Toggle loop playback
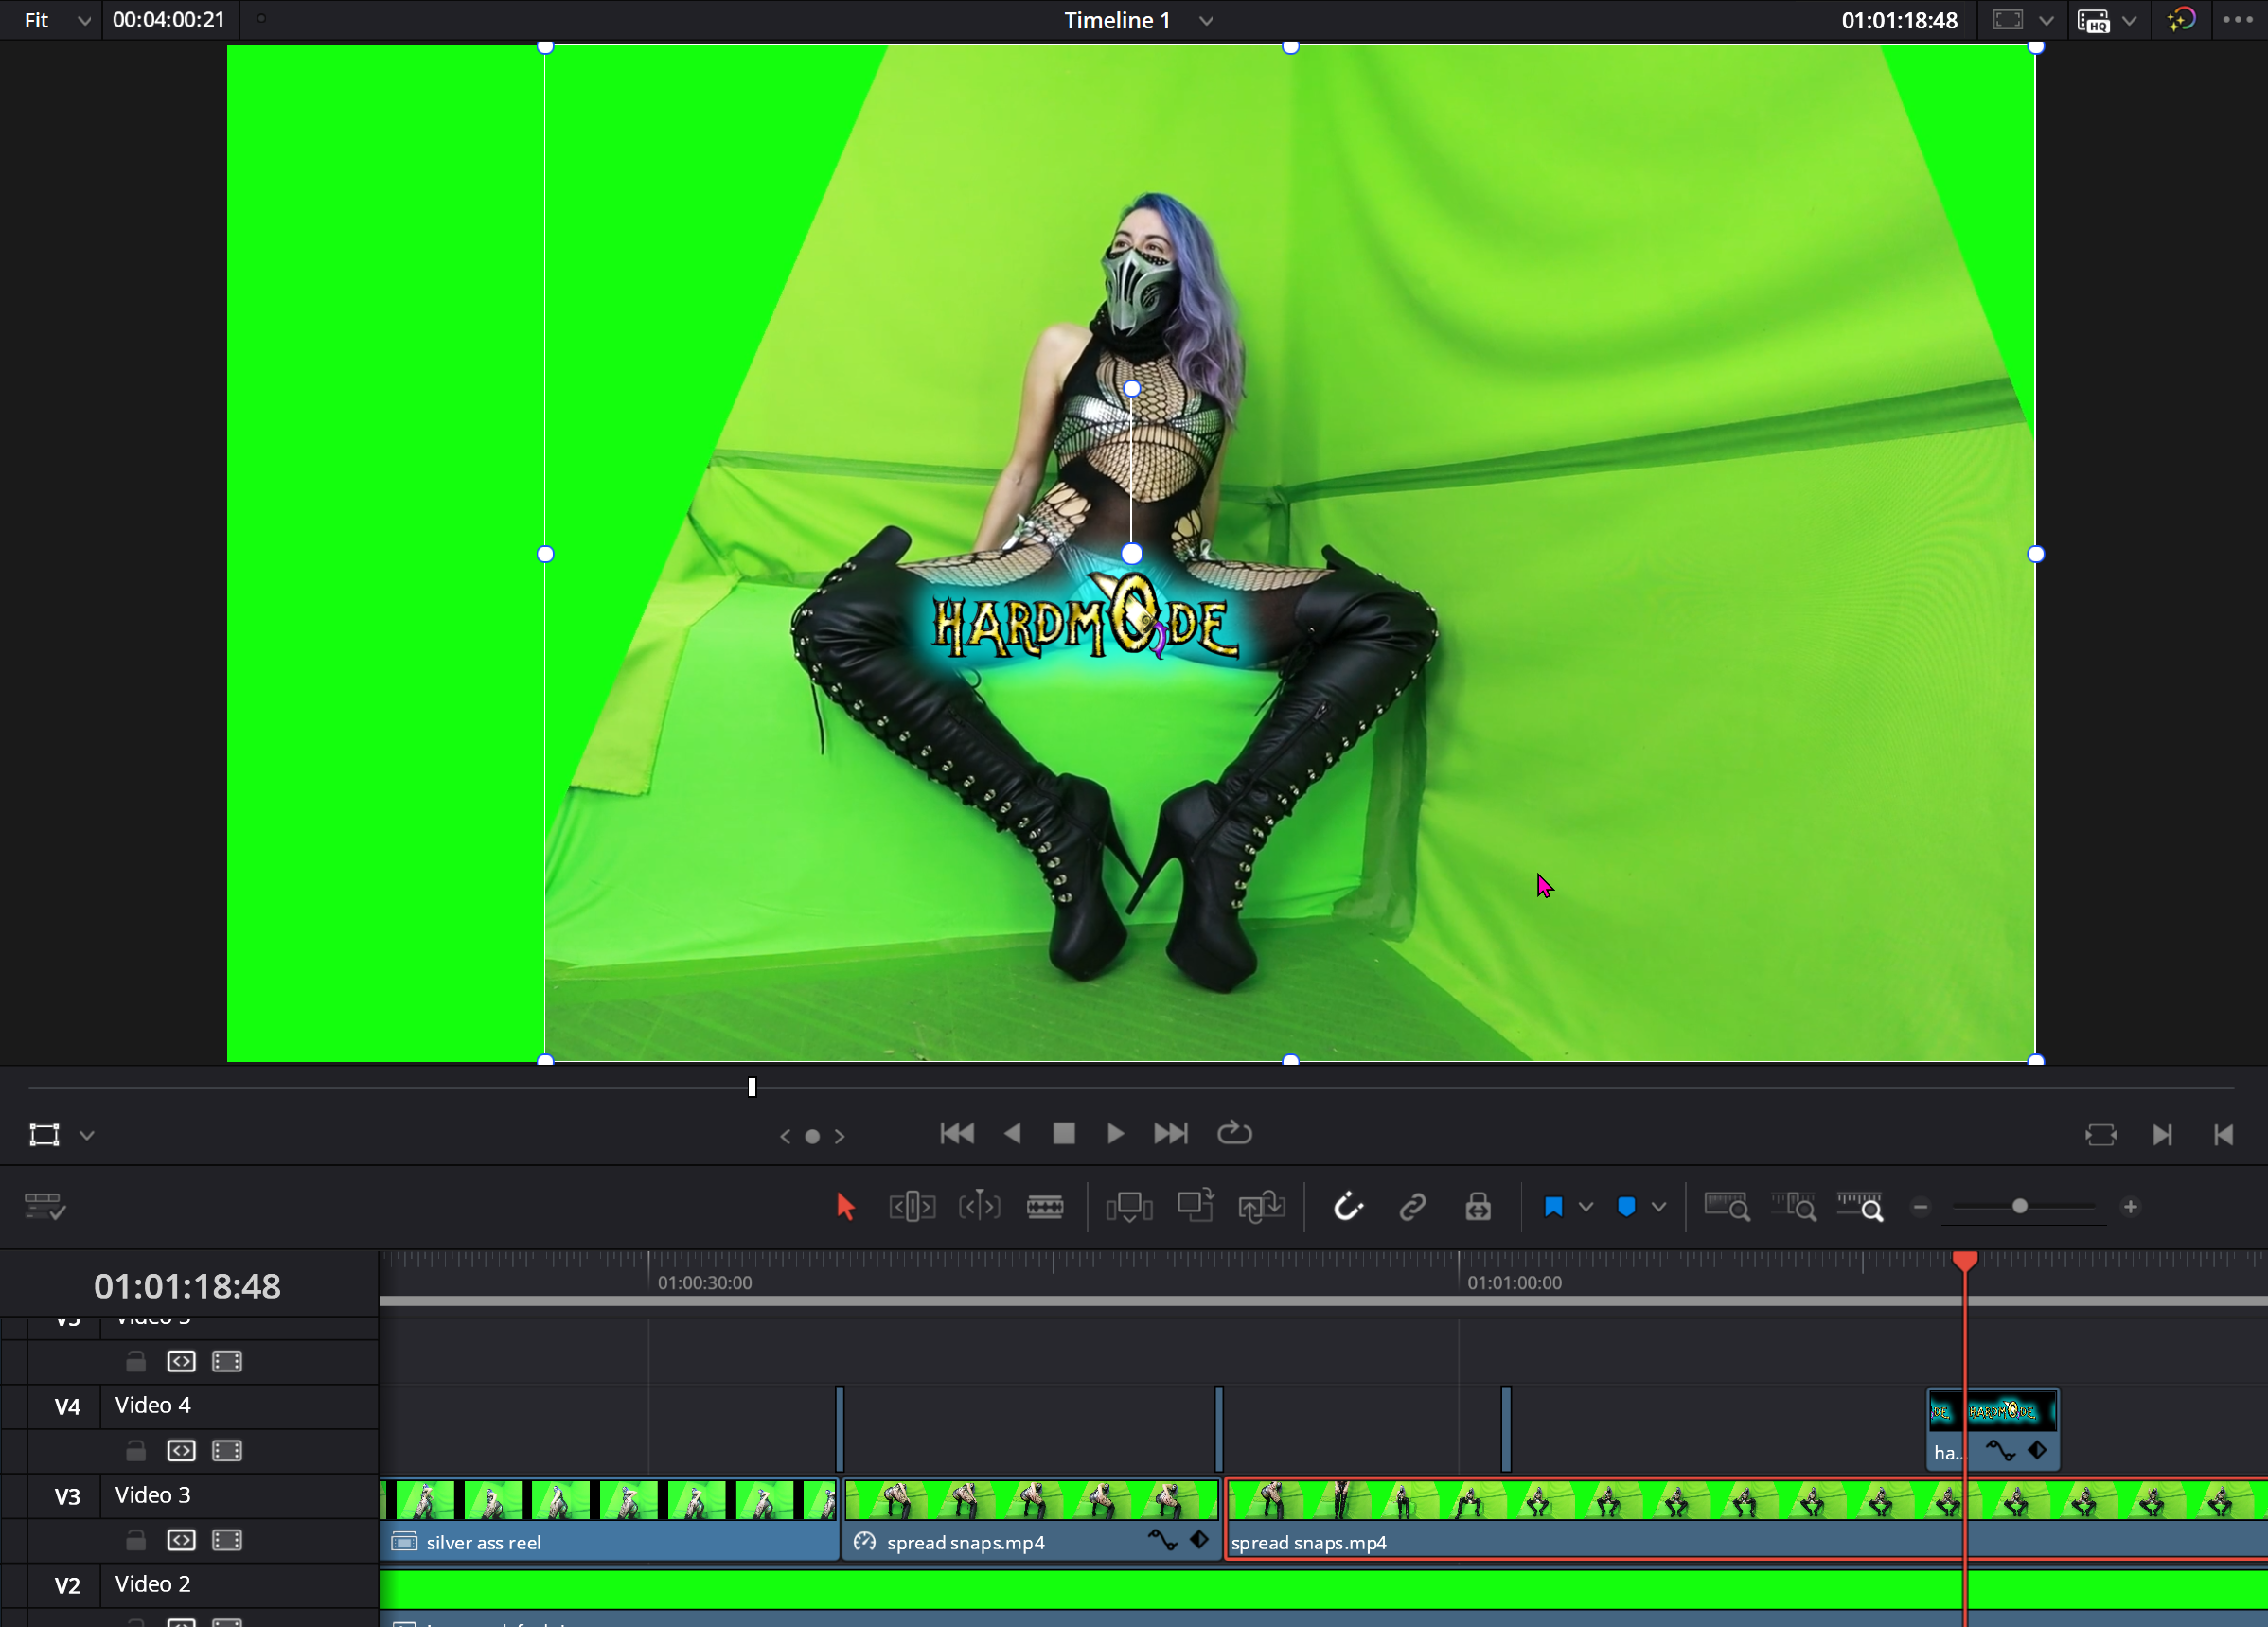Image resolution: width=2268 pixels, height=1627 pixels. click(x=1234, y=1134)
